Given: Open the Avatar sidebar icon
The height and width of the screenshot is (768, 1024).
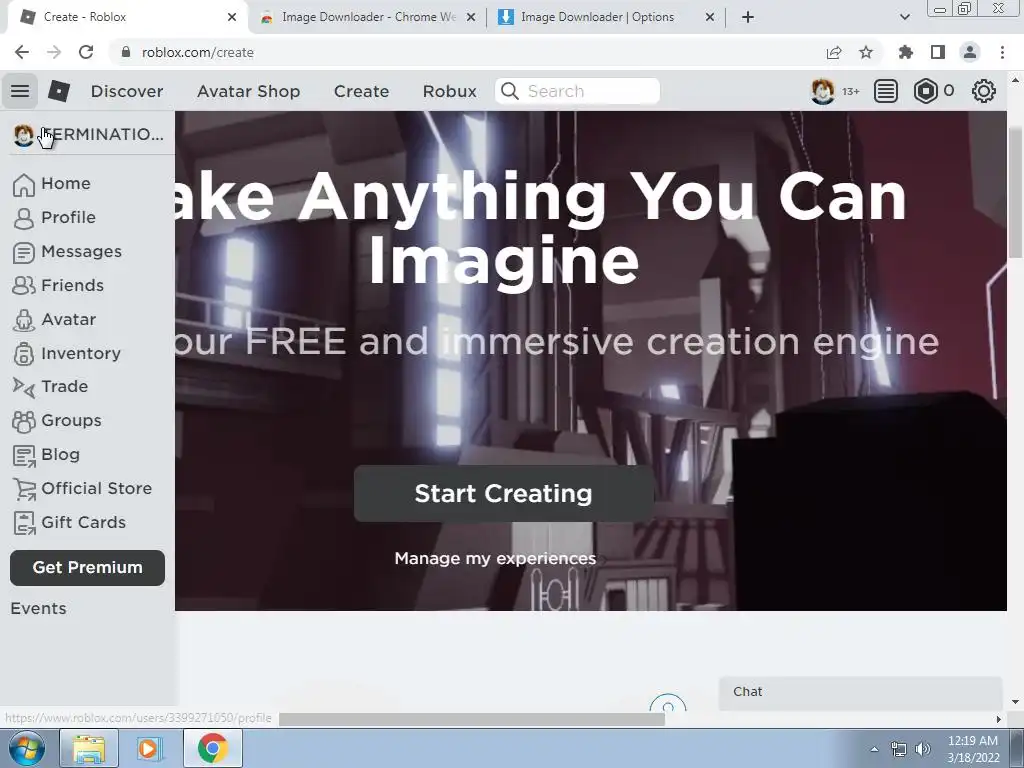Looking at the screenshot, I should (x=24, y=320).
